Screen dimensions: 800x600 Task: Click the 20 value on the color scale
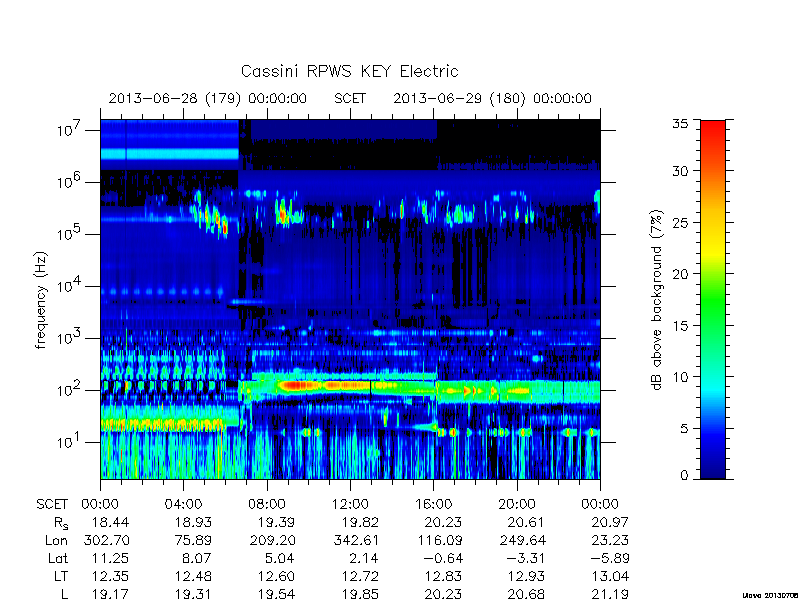pos(680,274)
